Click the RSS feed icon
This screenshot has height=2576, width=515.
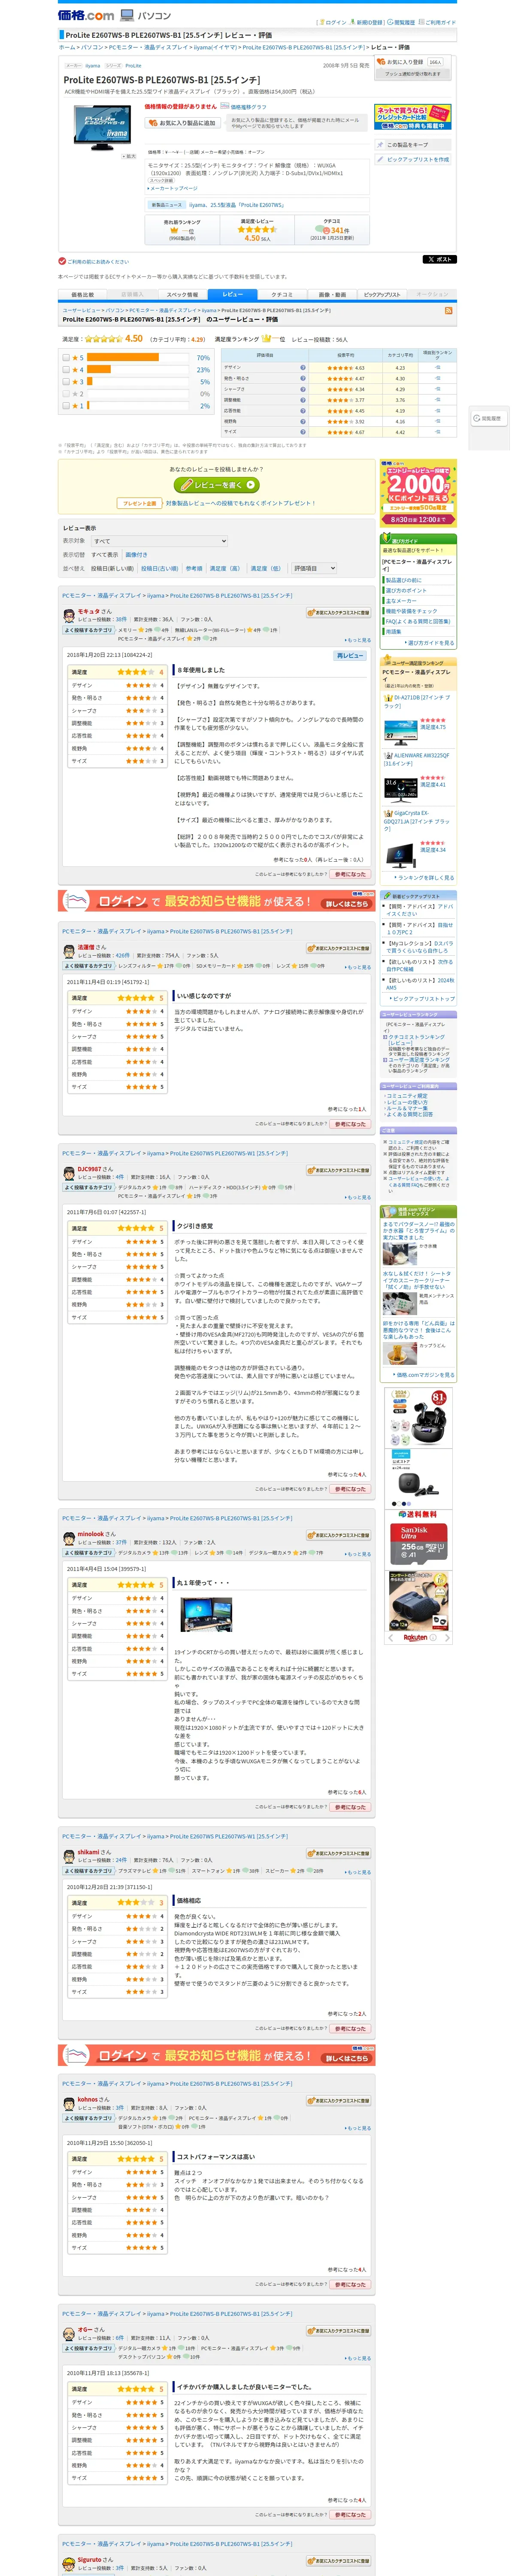click(x=448, y=310)
